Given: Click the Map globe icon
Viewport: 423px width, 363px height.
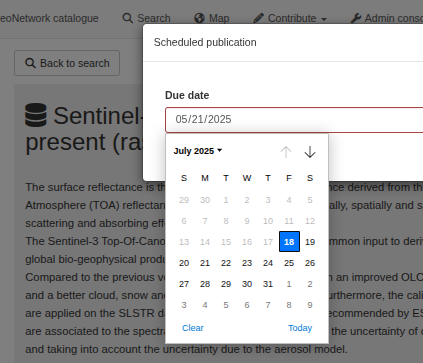Looking at the screenshot, I should 199,18.
